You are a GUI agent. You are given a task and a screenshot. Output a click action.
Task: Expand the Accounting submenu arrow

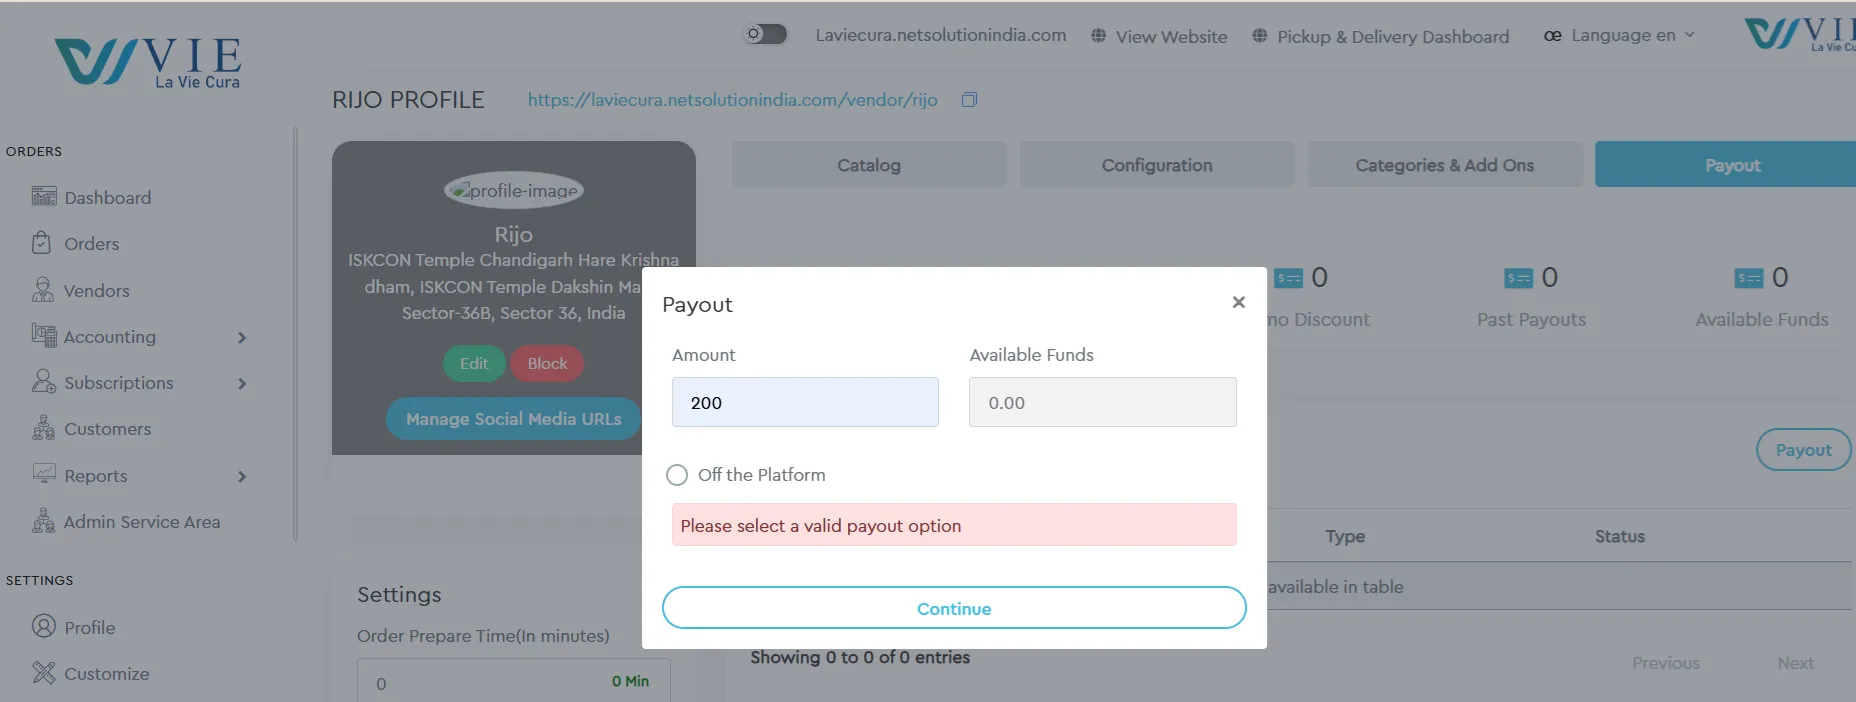click(x=242, y=338)
